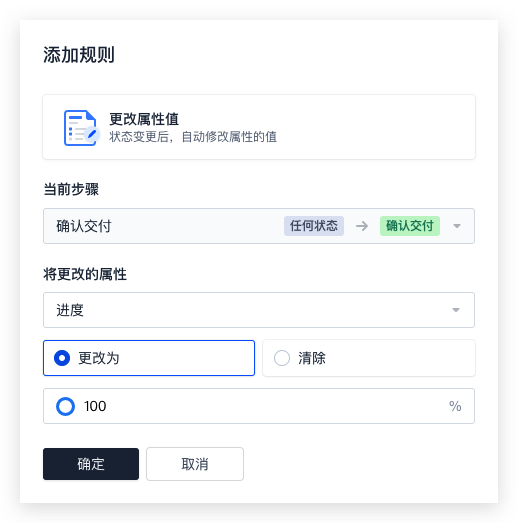Cancel the dialog with the 取消 button
This screenshot has width=518, height=523.
[195, 464]
